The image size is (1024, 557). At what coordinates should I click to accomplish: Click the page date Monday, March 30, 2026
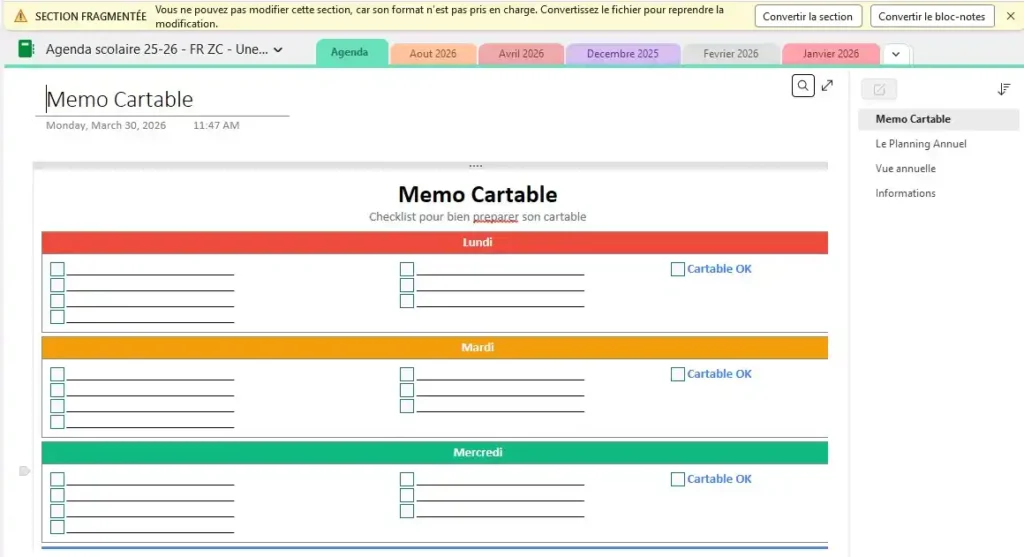(106, 125)
